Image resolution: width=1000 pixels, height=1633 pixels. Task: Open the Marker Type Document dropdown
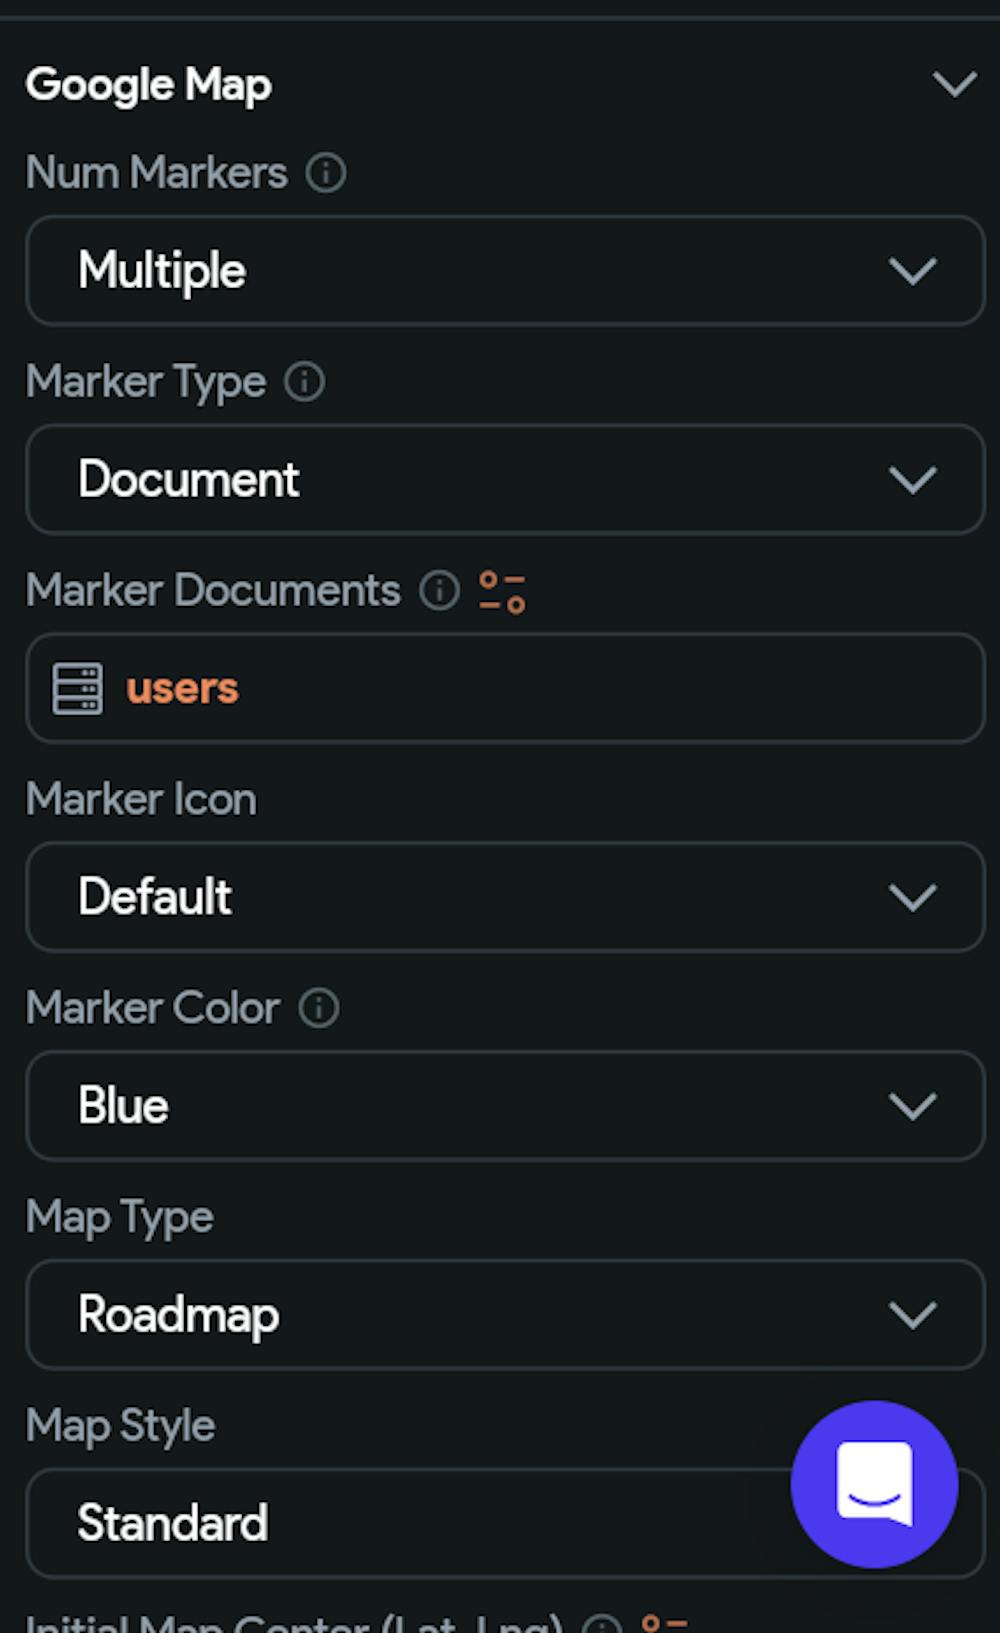tap(505, 480)
